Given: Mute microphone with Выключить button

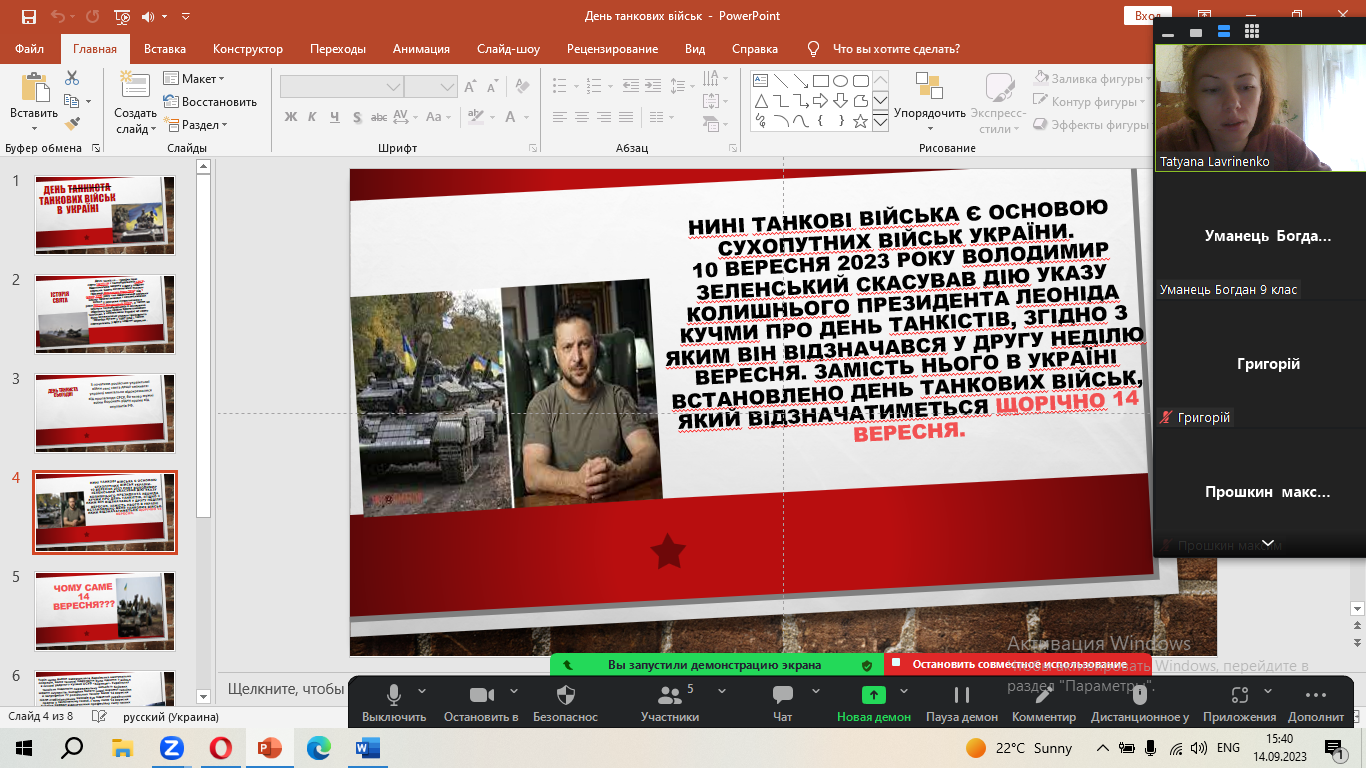Looking at the screenshot, I should pos(394,703).
